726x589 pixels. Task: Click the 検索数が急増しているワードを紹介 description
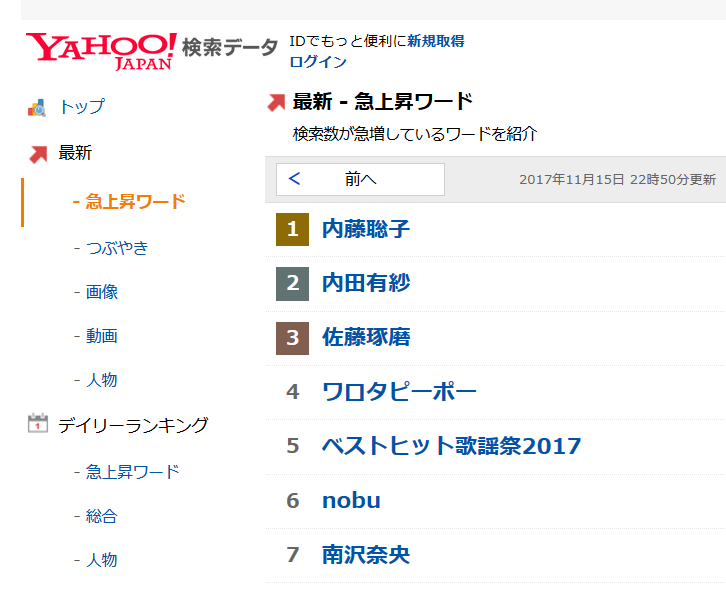pos(415,134)
